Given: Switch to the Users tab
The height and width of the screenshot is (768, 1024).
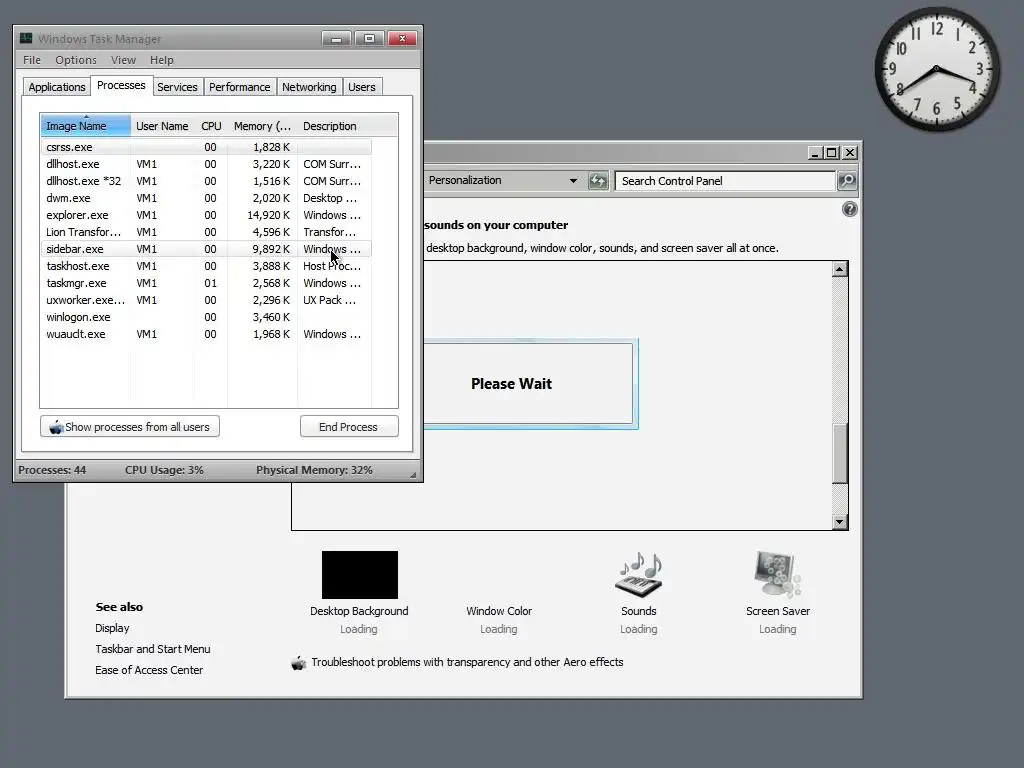Looking at the screenshot, I should [x=362, y=87].
